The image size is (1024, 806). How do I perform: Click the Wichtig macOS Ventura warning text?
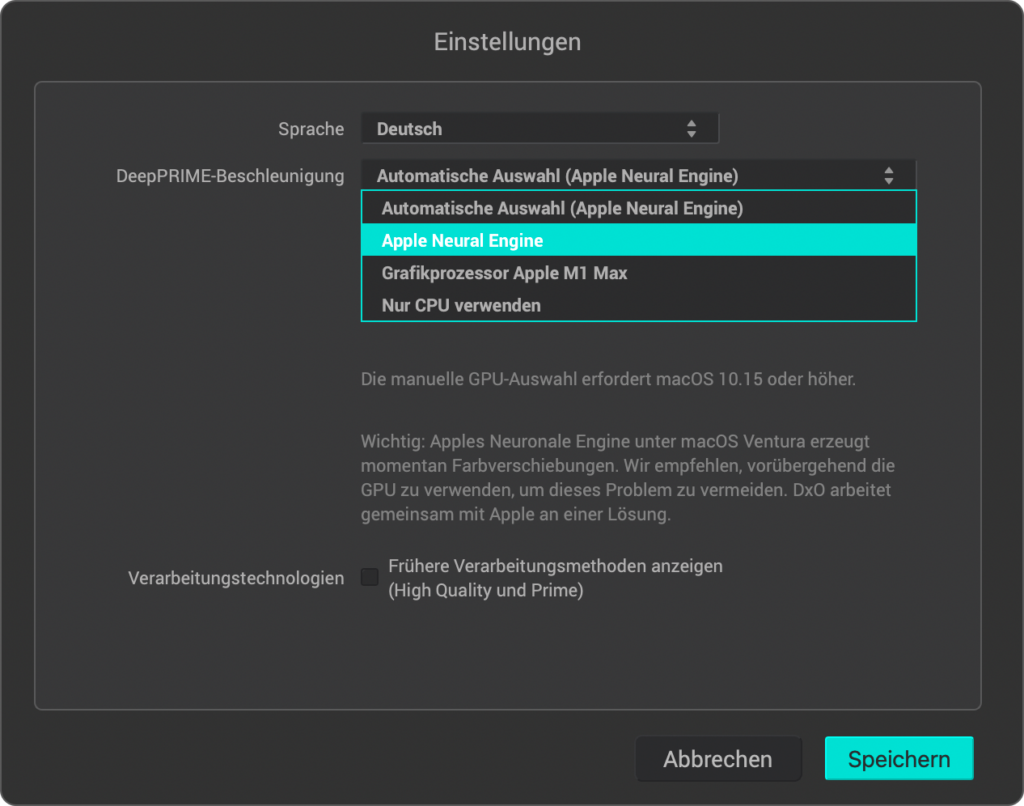[x=628, y=477]
